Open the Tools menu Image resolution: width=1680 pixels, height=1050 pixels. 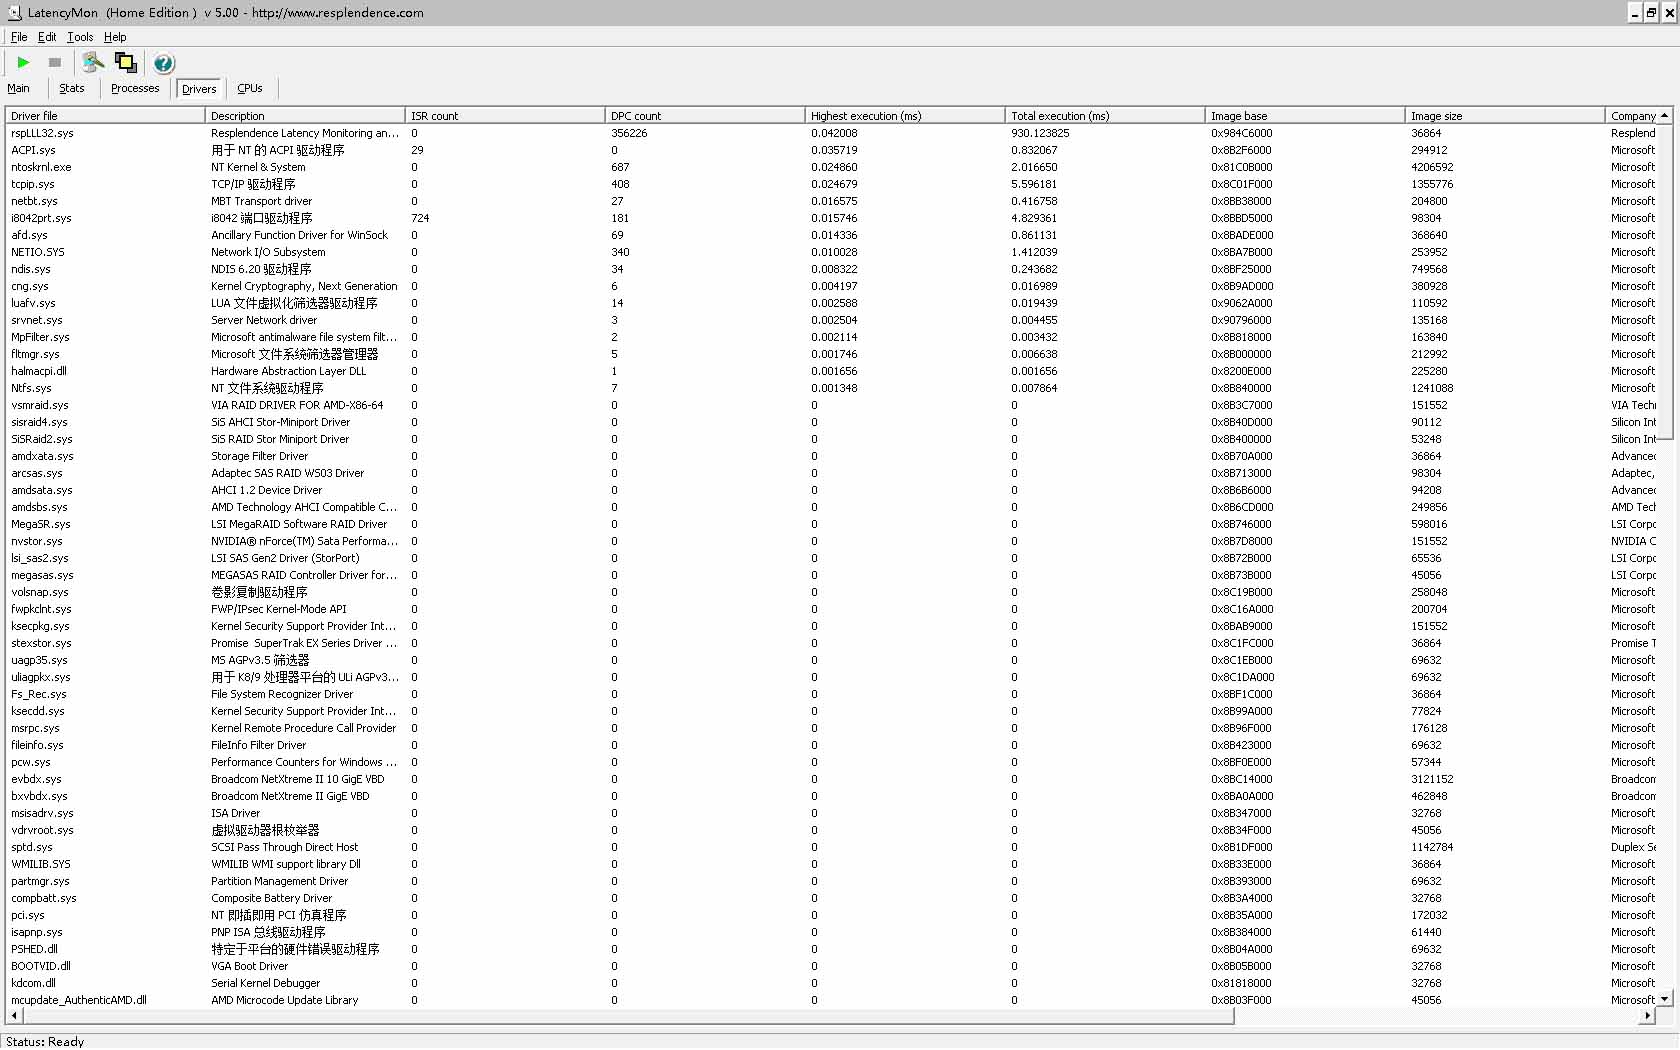(80, 37)
